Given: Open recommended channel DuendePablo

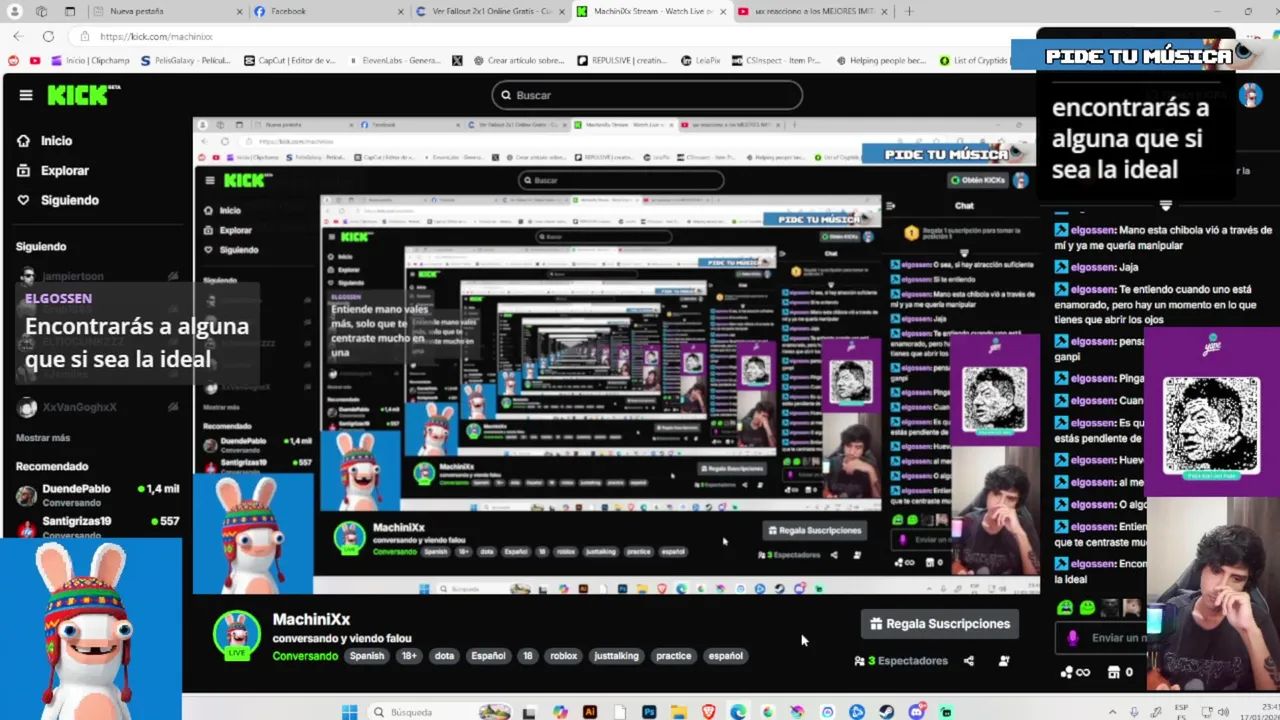Looking at the screenshot, I should [x=97, y=494].
